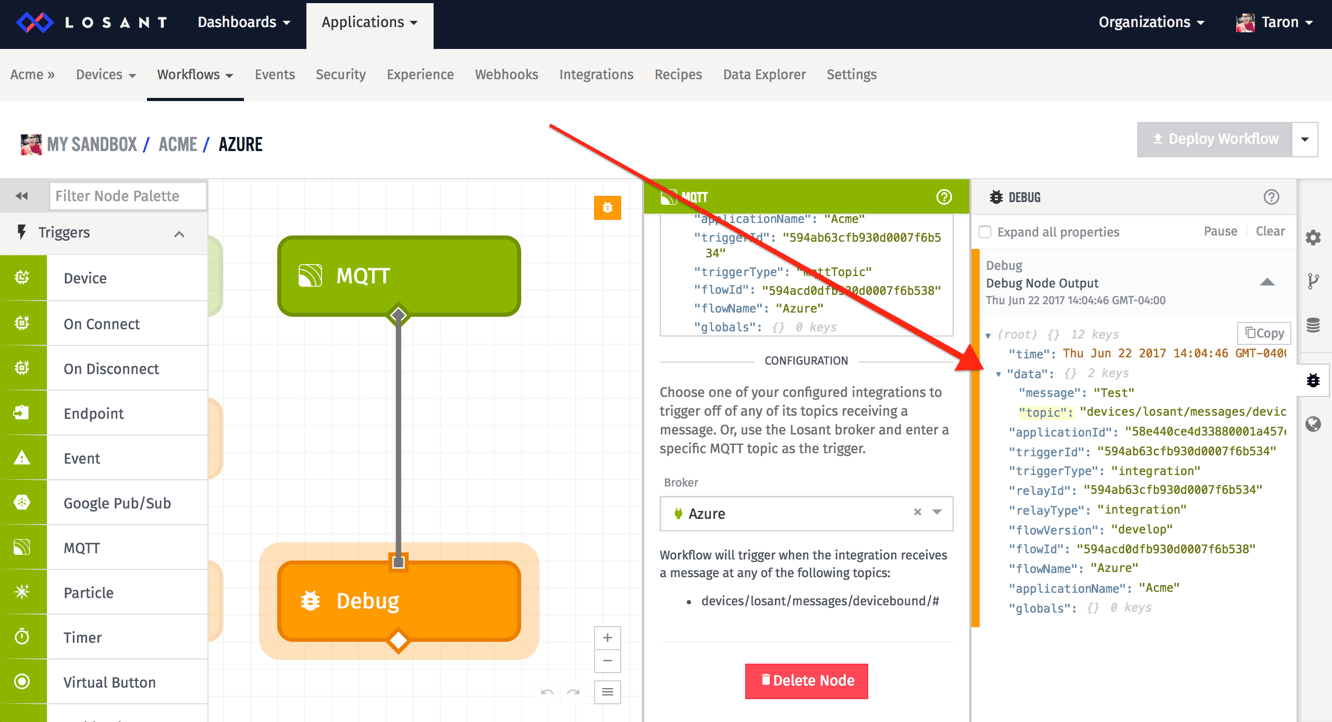
Task: Open the Dashboards menu
Action: 243,22
